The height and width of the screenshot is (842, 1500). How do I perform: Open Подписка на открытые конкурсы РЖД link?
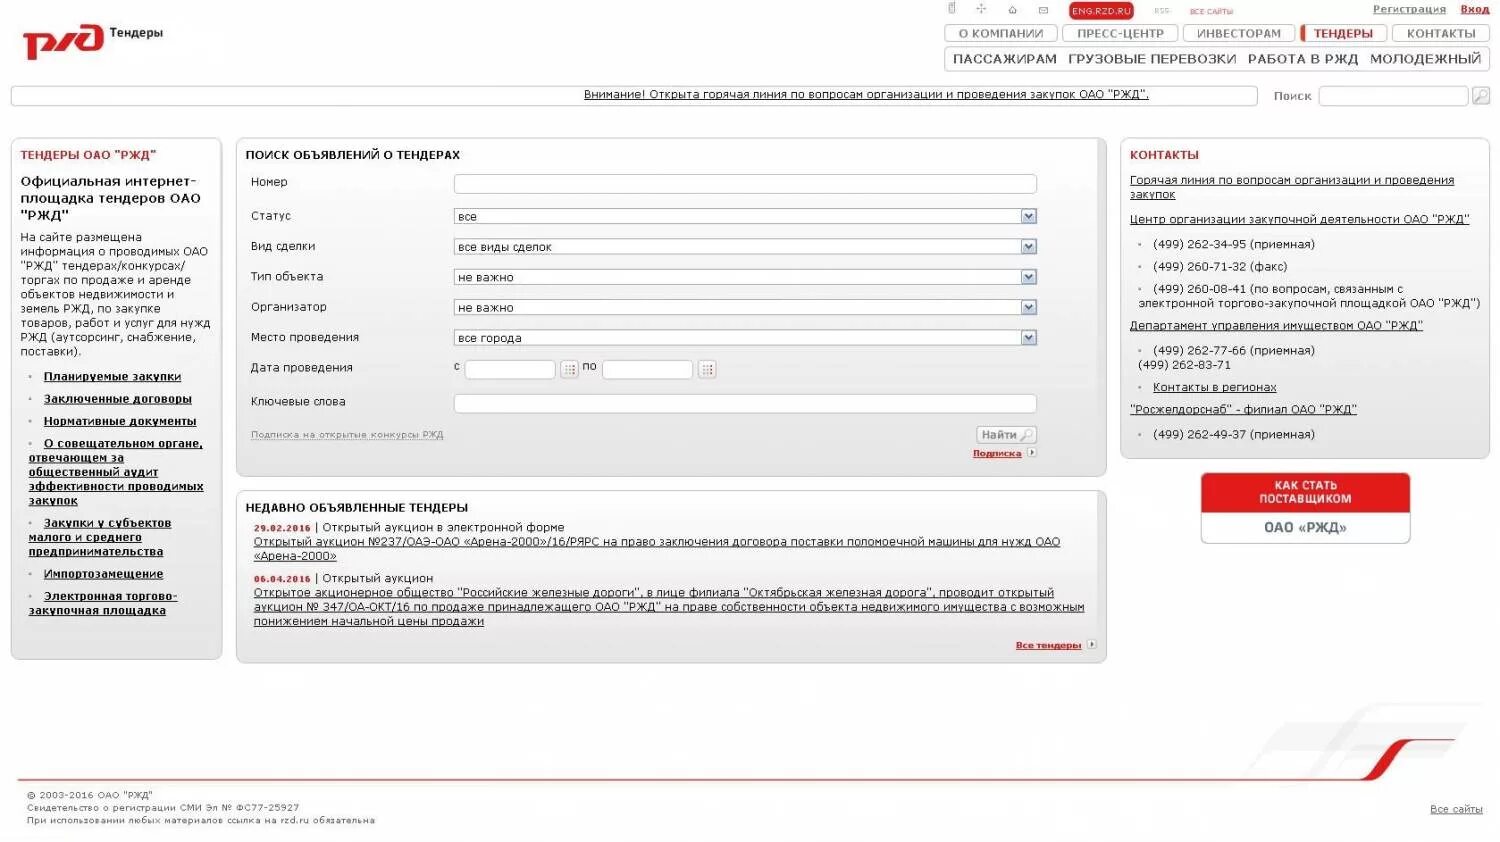347,435
